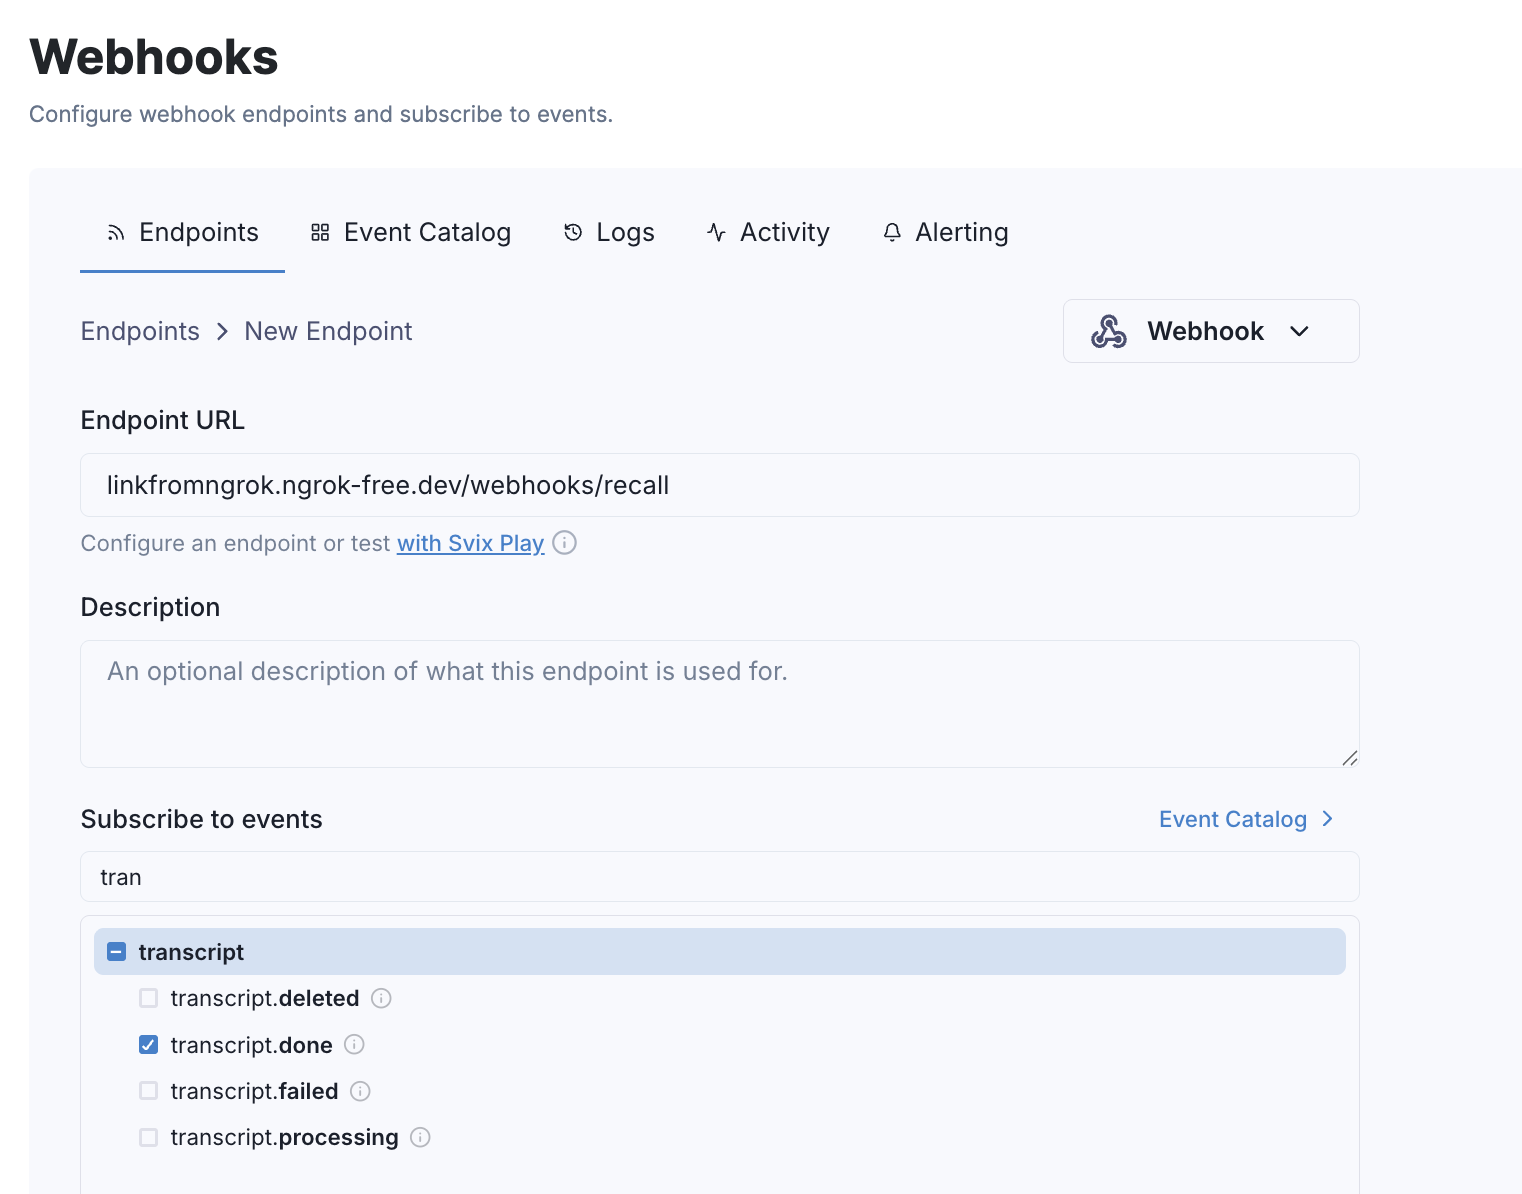Viewport: 1522px width, 1194px height.
Task: Open the Endpoints tab
Action: 182,232
